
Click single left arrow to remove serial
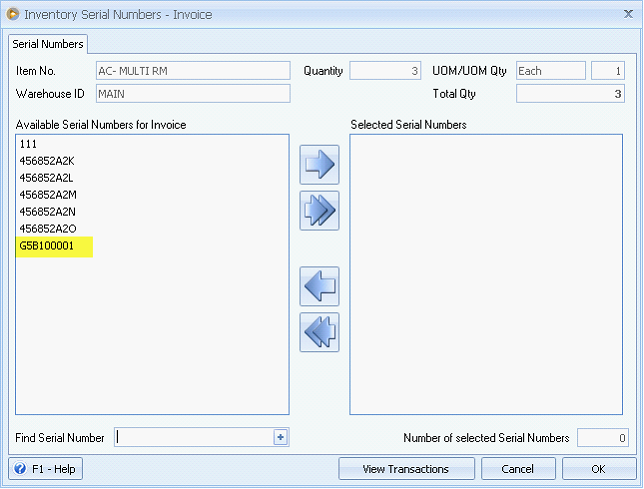(x=320, y=287)
